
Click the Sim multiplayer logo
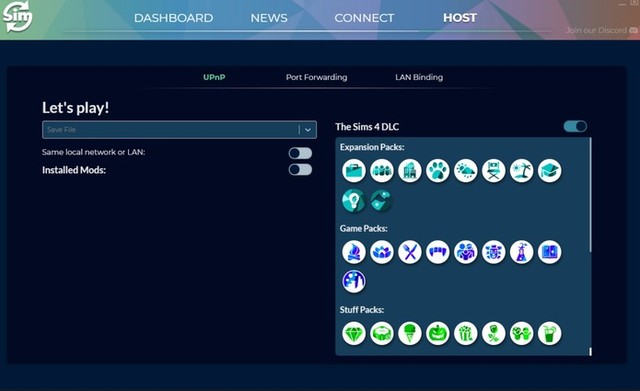tap(17, 17)
